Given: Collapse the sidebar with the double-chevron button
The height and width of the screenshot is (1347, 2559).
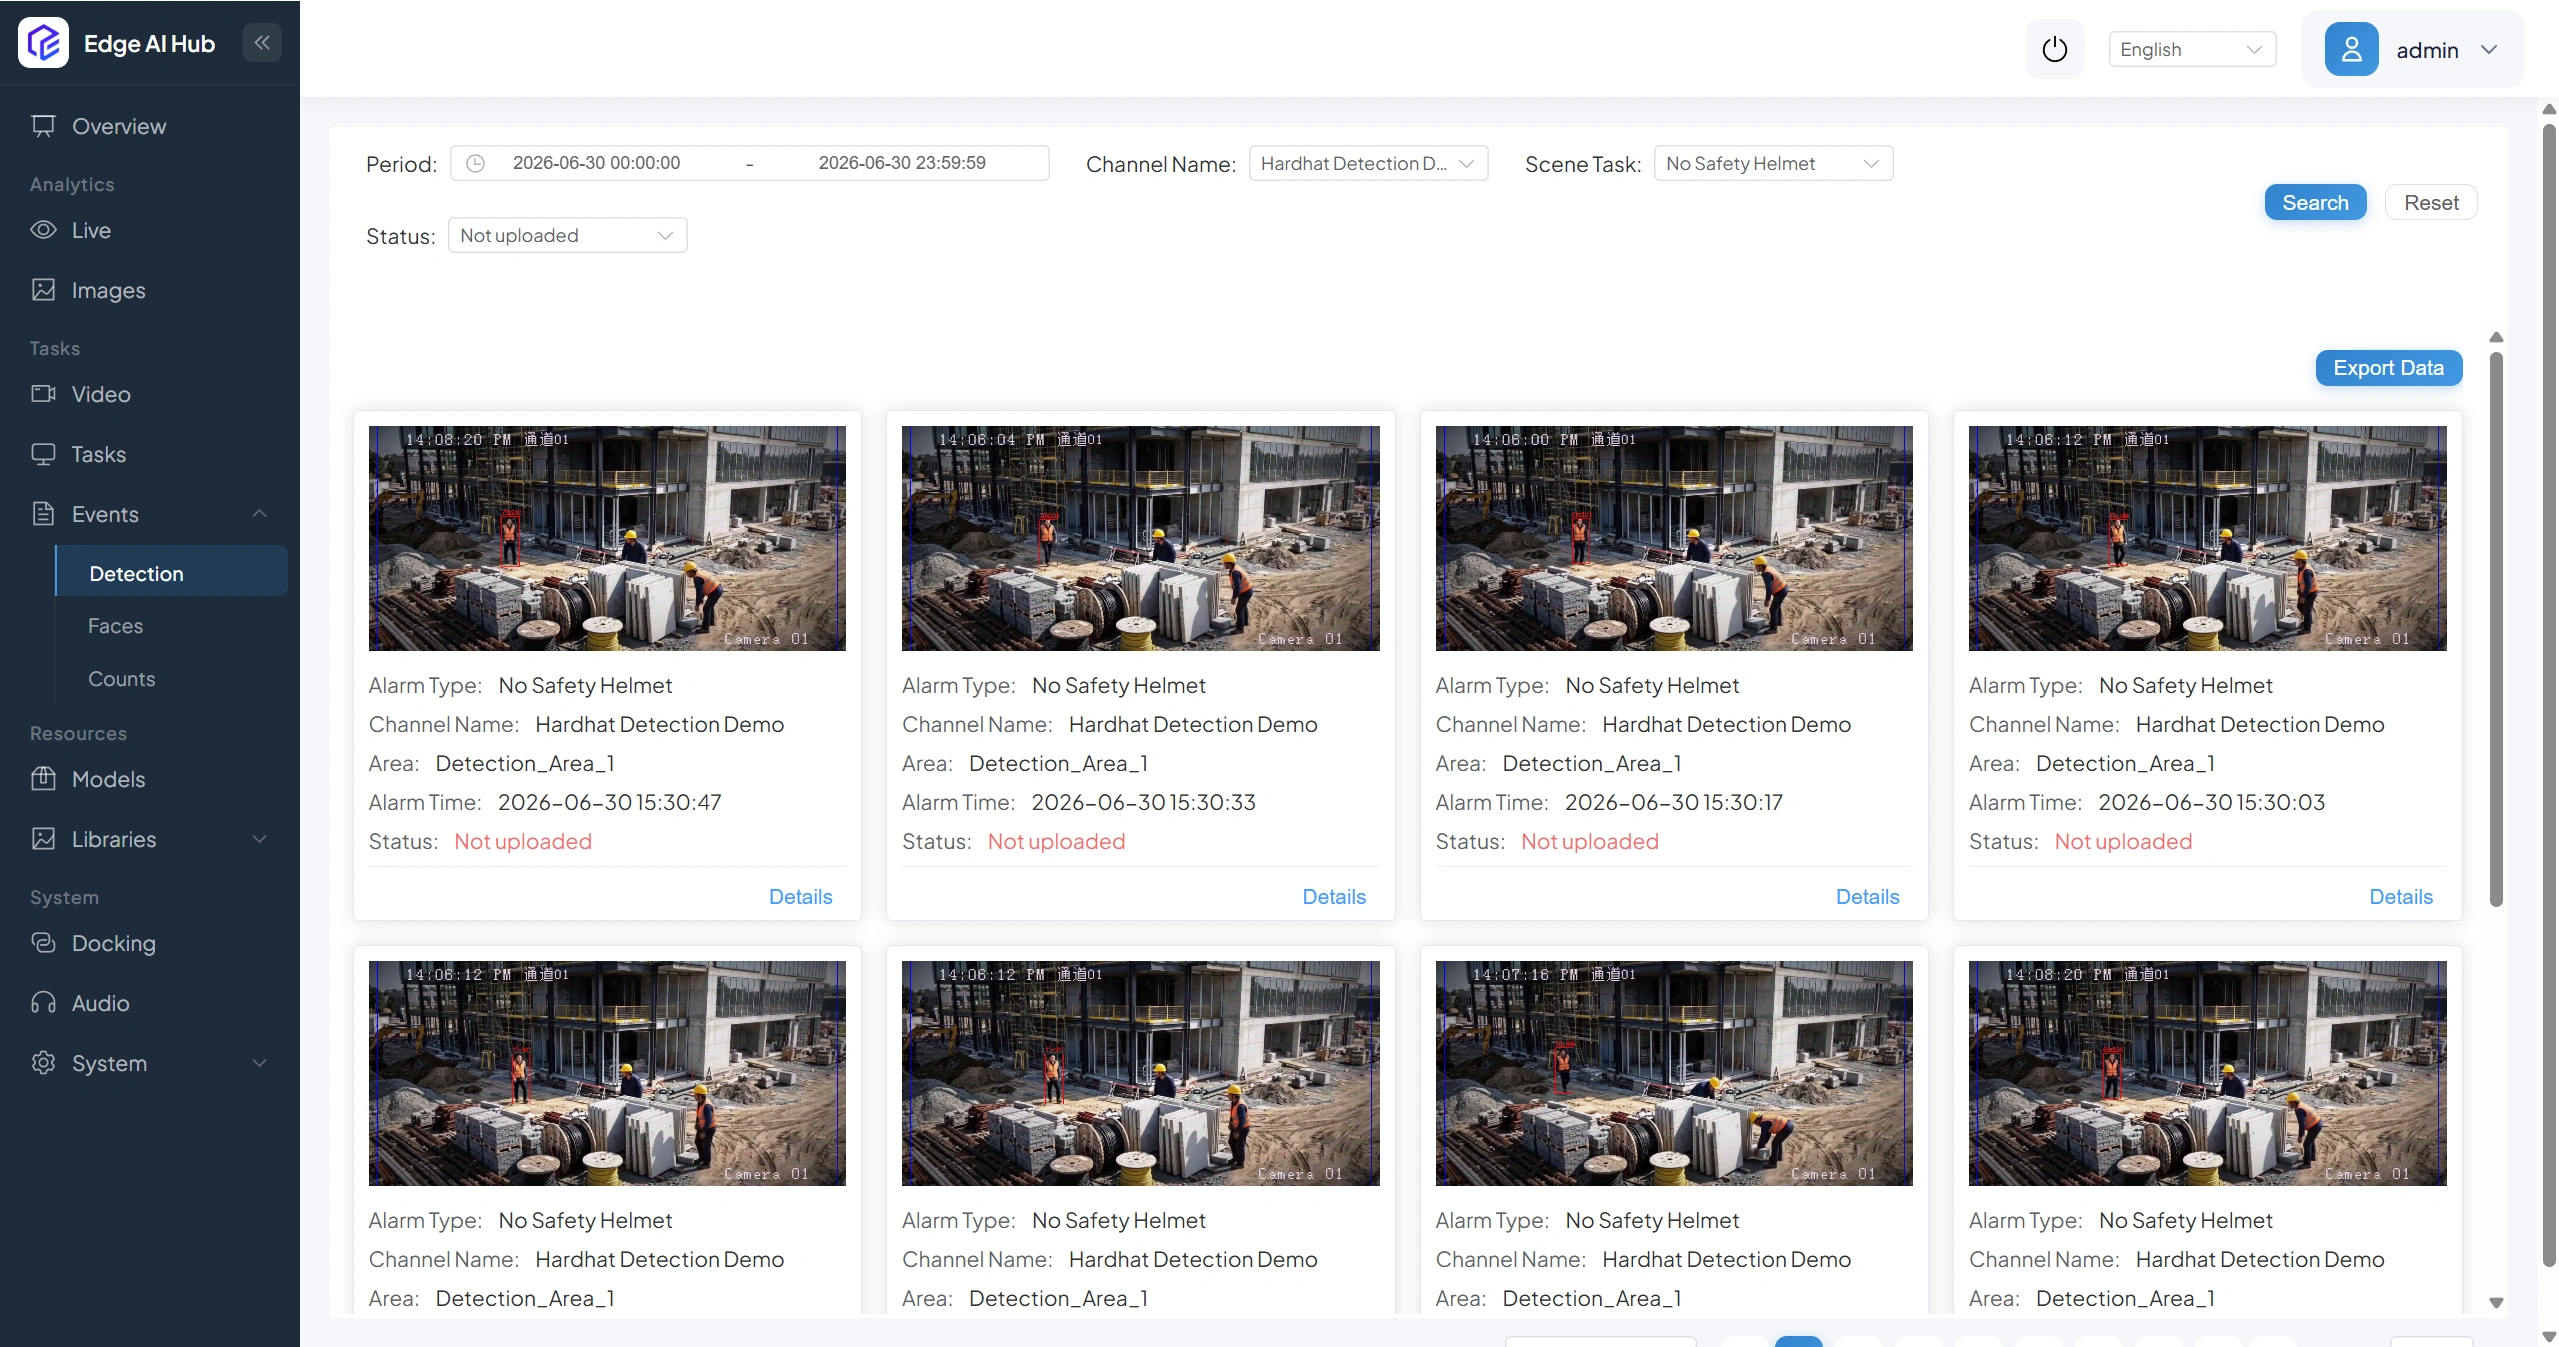Looking at the screenshot, I should (x=262, y=43).
